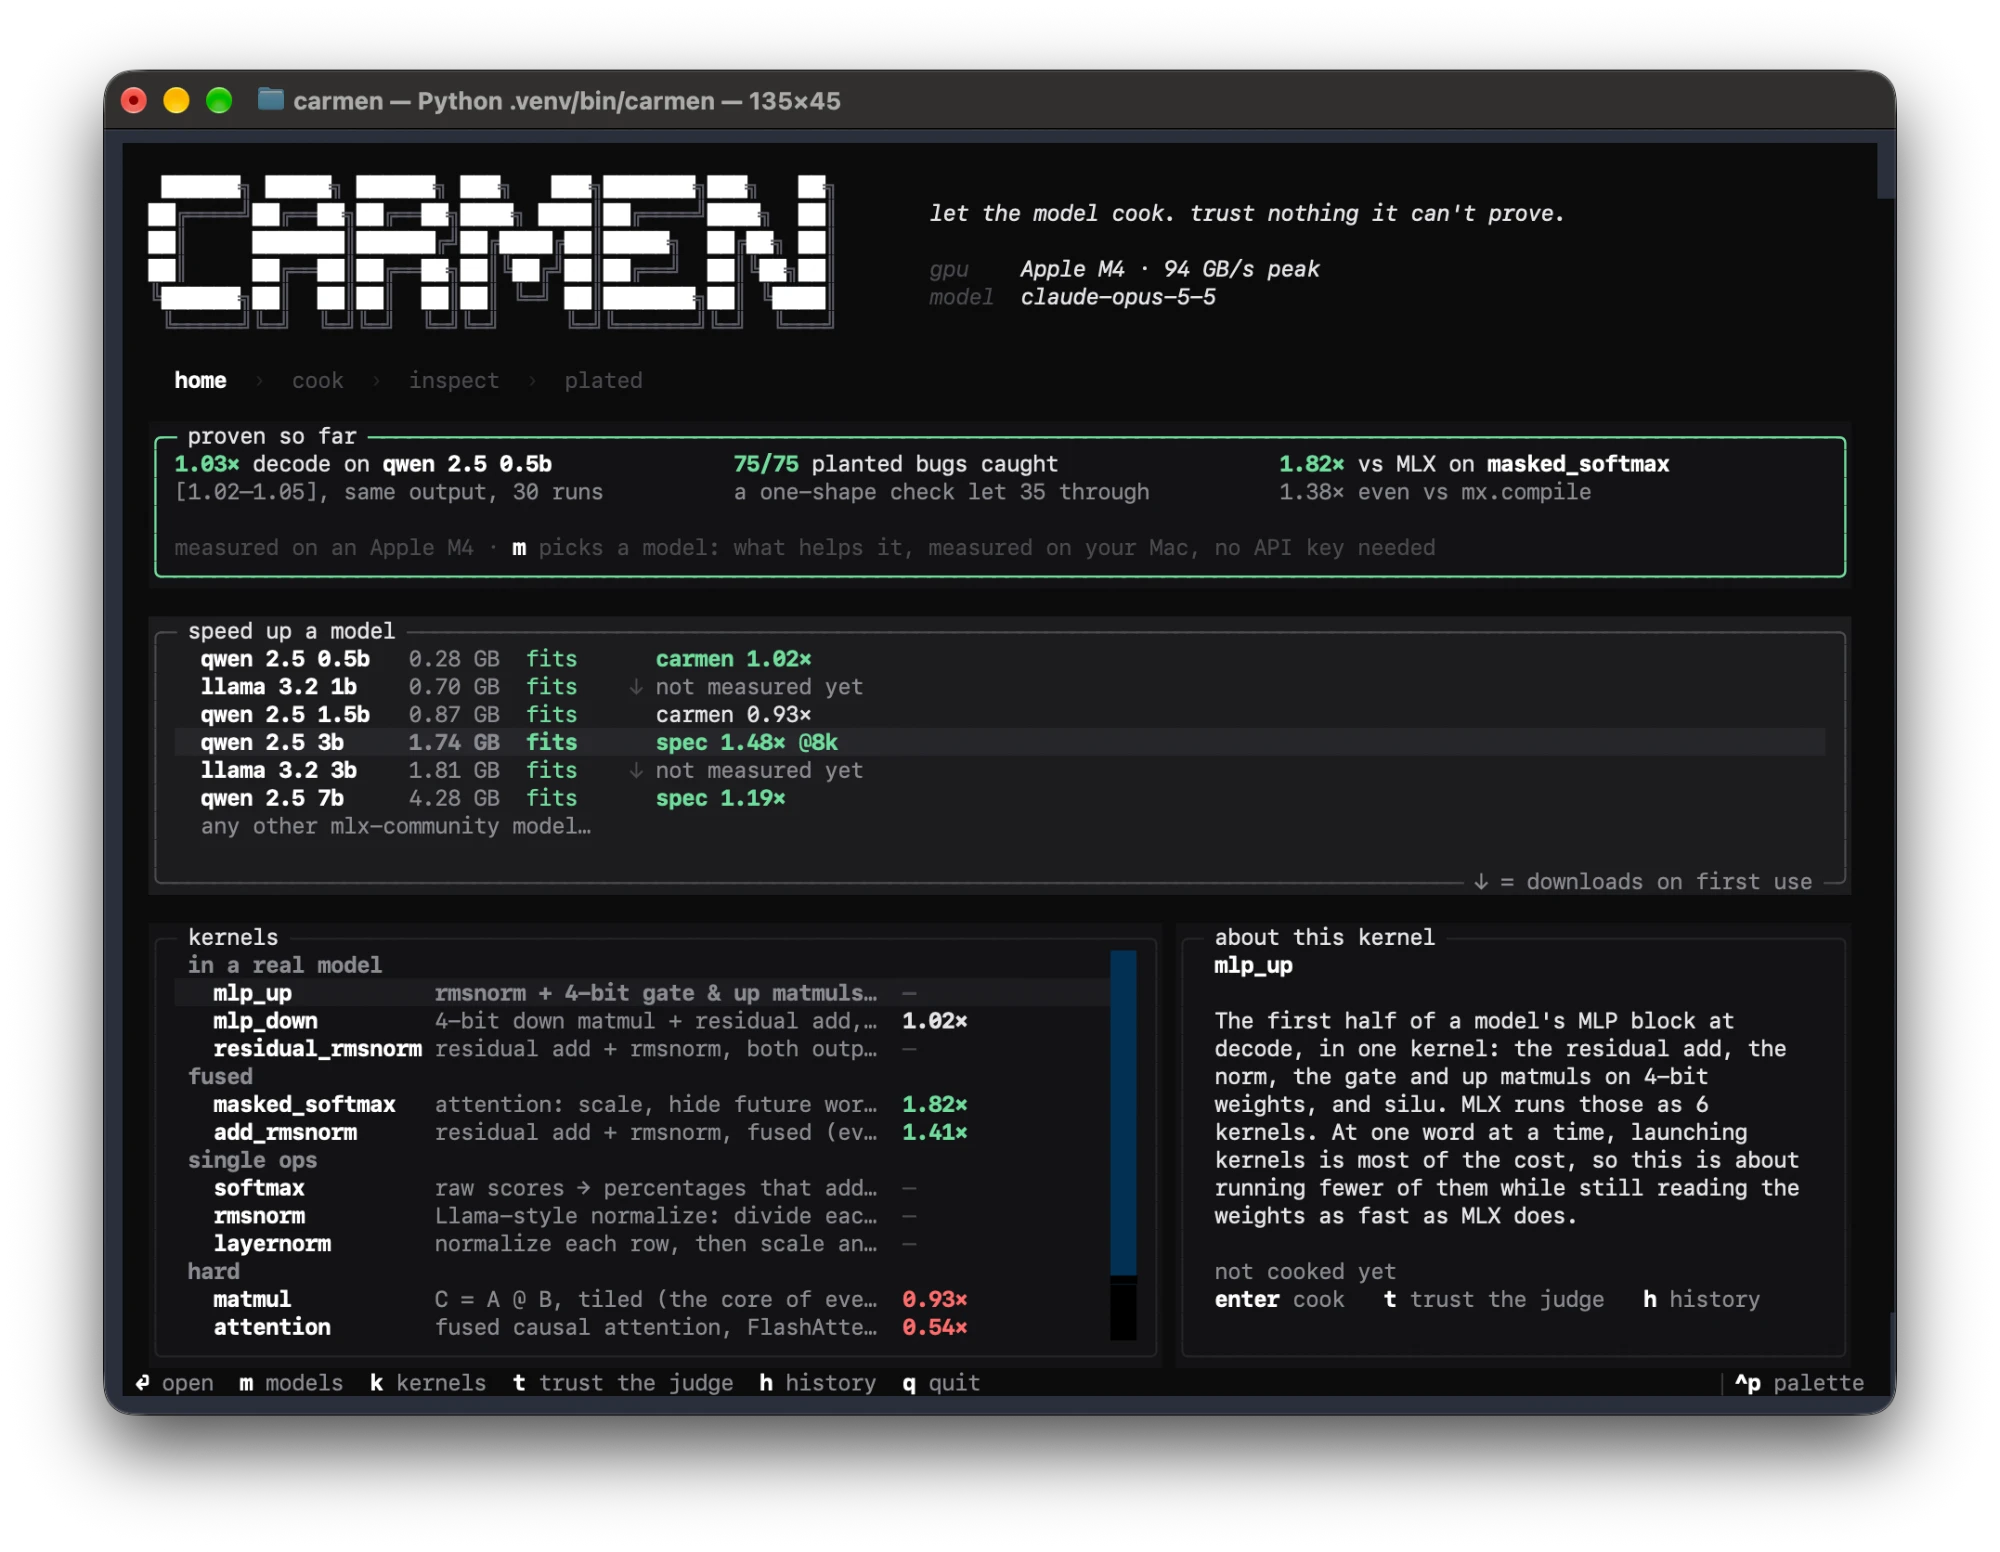This screenshot has width=2000, height=1552.
Task: Click the yellow minimize window button
Action: pyautogui.click(x=176, y=100)
